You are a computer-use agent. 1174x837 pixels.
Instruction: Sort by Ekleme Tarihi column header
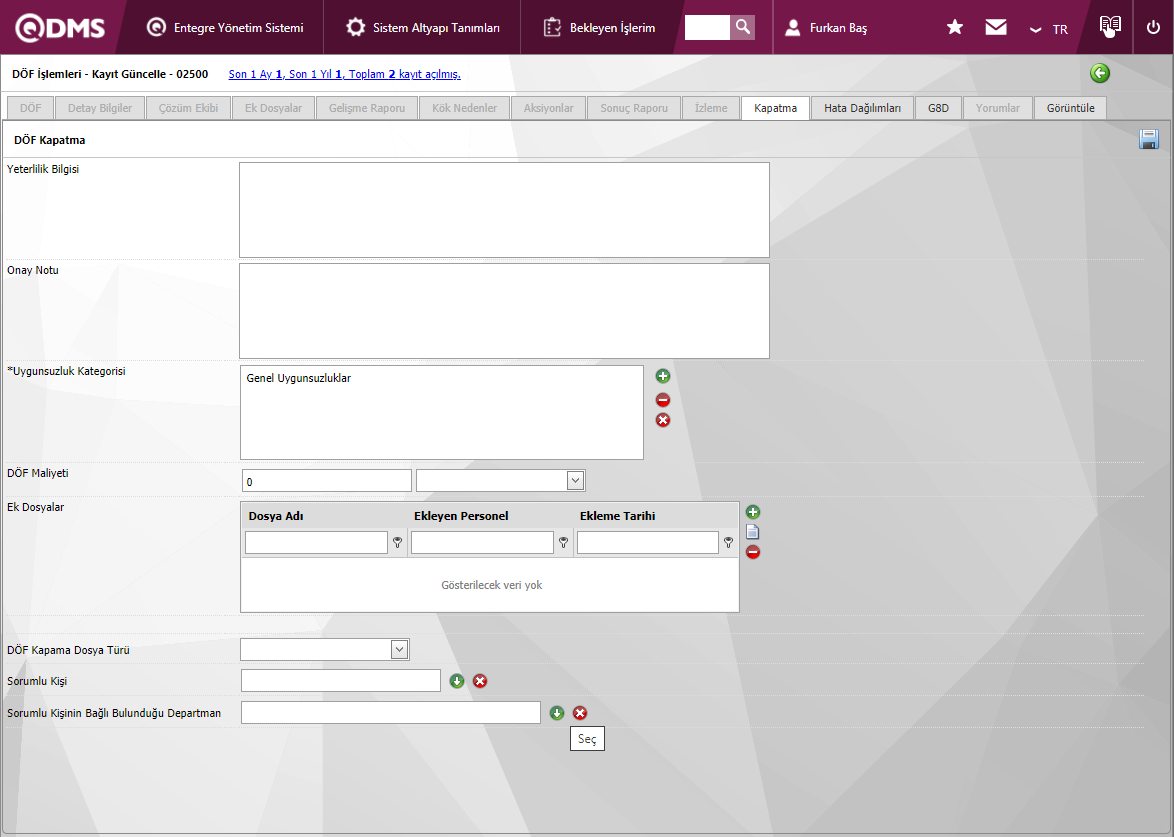point(617,516)
